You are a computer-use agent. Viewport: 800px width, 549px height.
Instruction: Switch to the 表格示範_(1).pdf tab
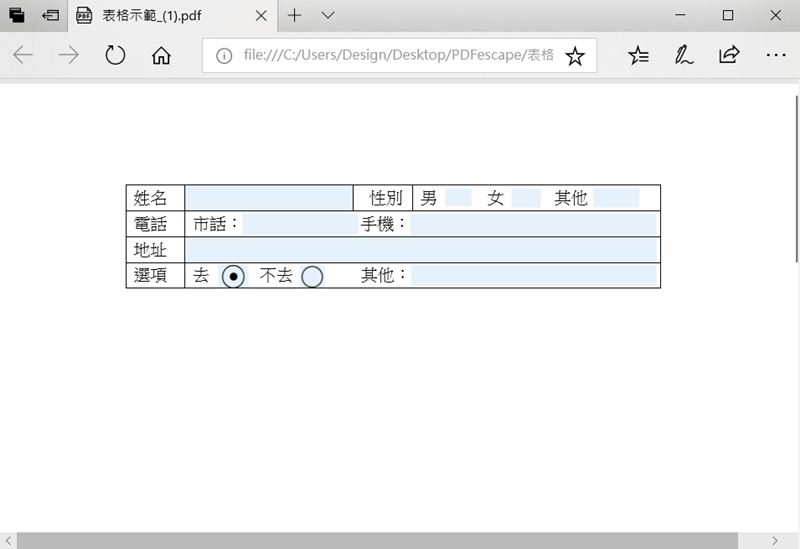point(173,16)
